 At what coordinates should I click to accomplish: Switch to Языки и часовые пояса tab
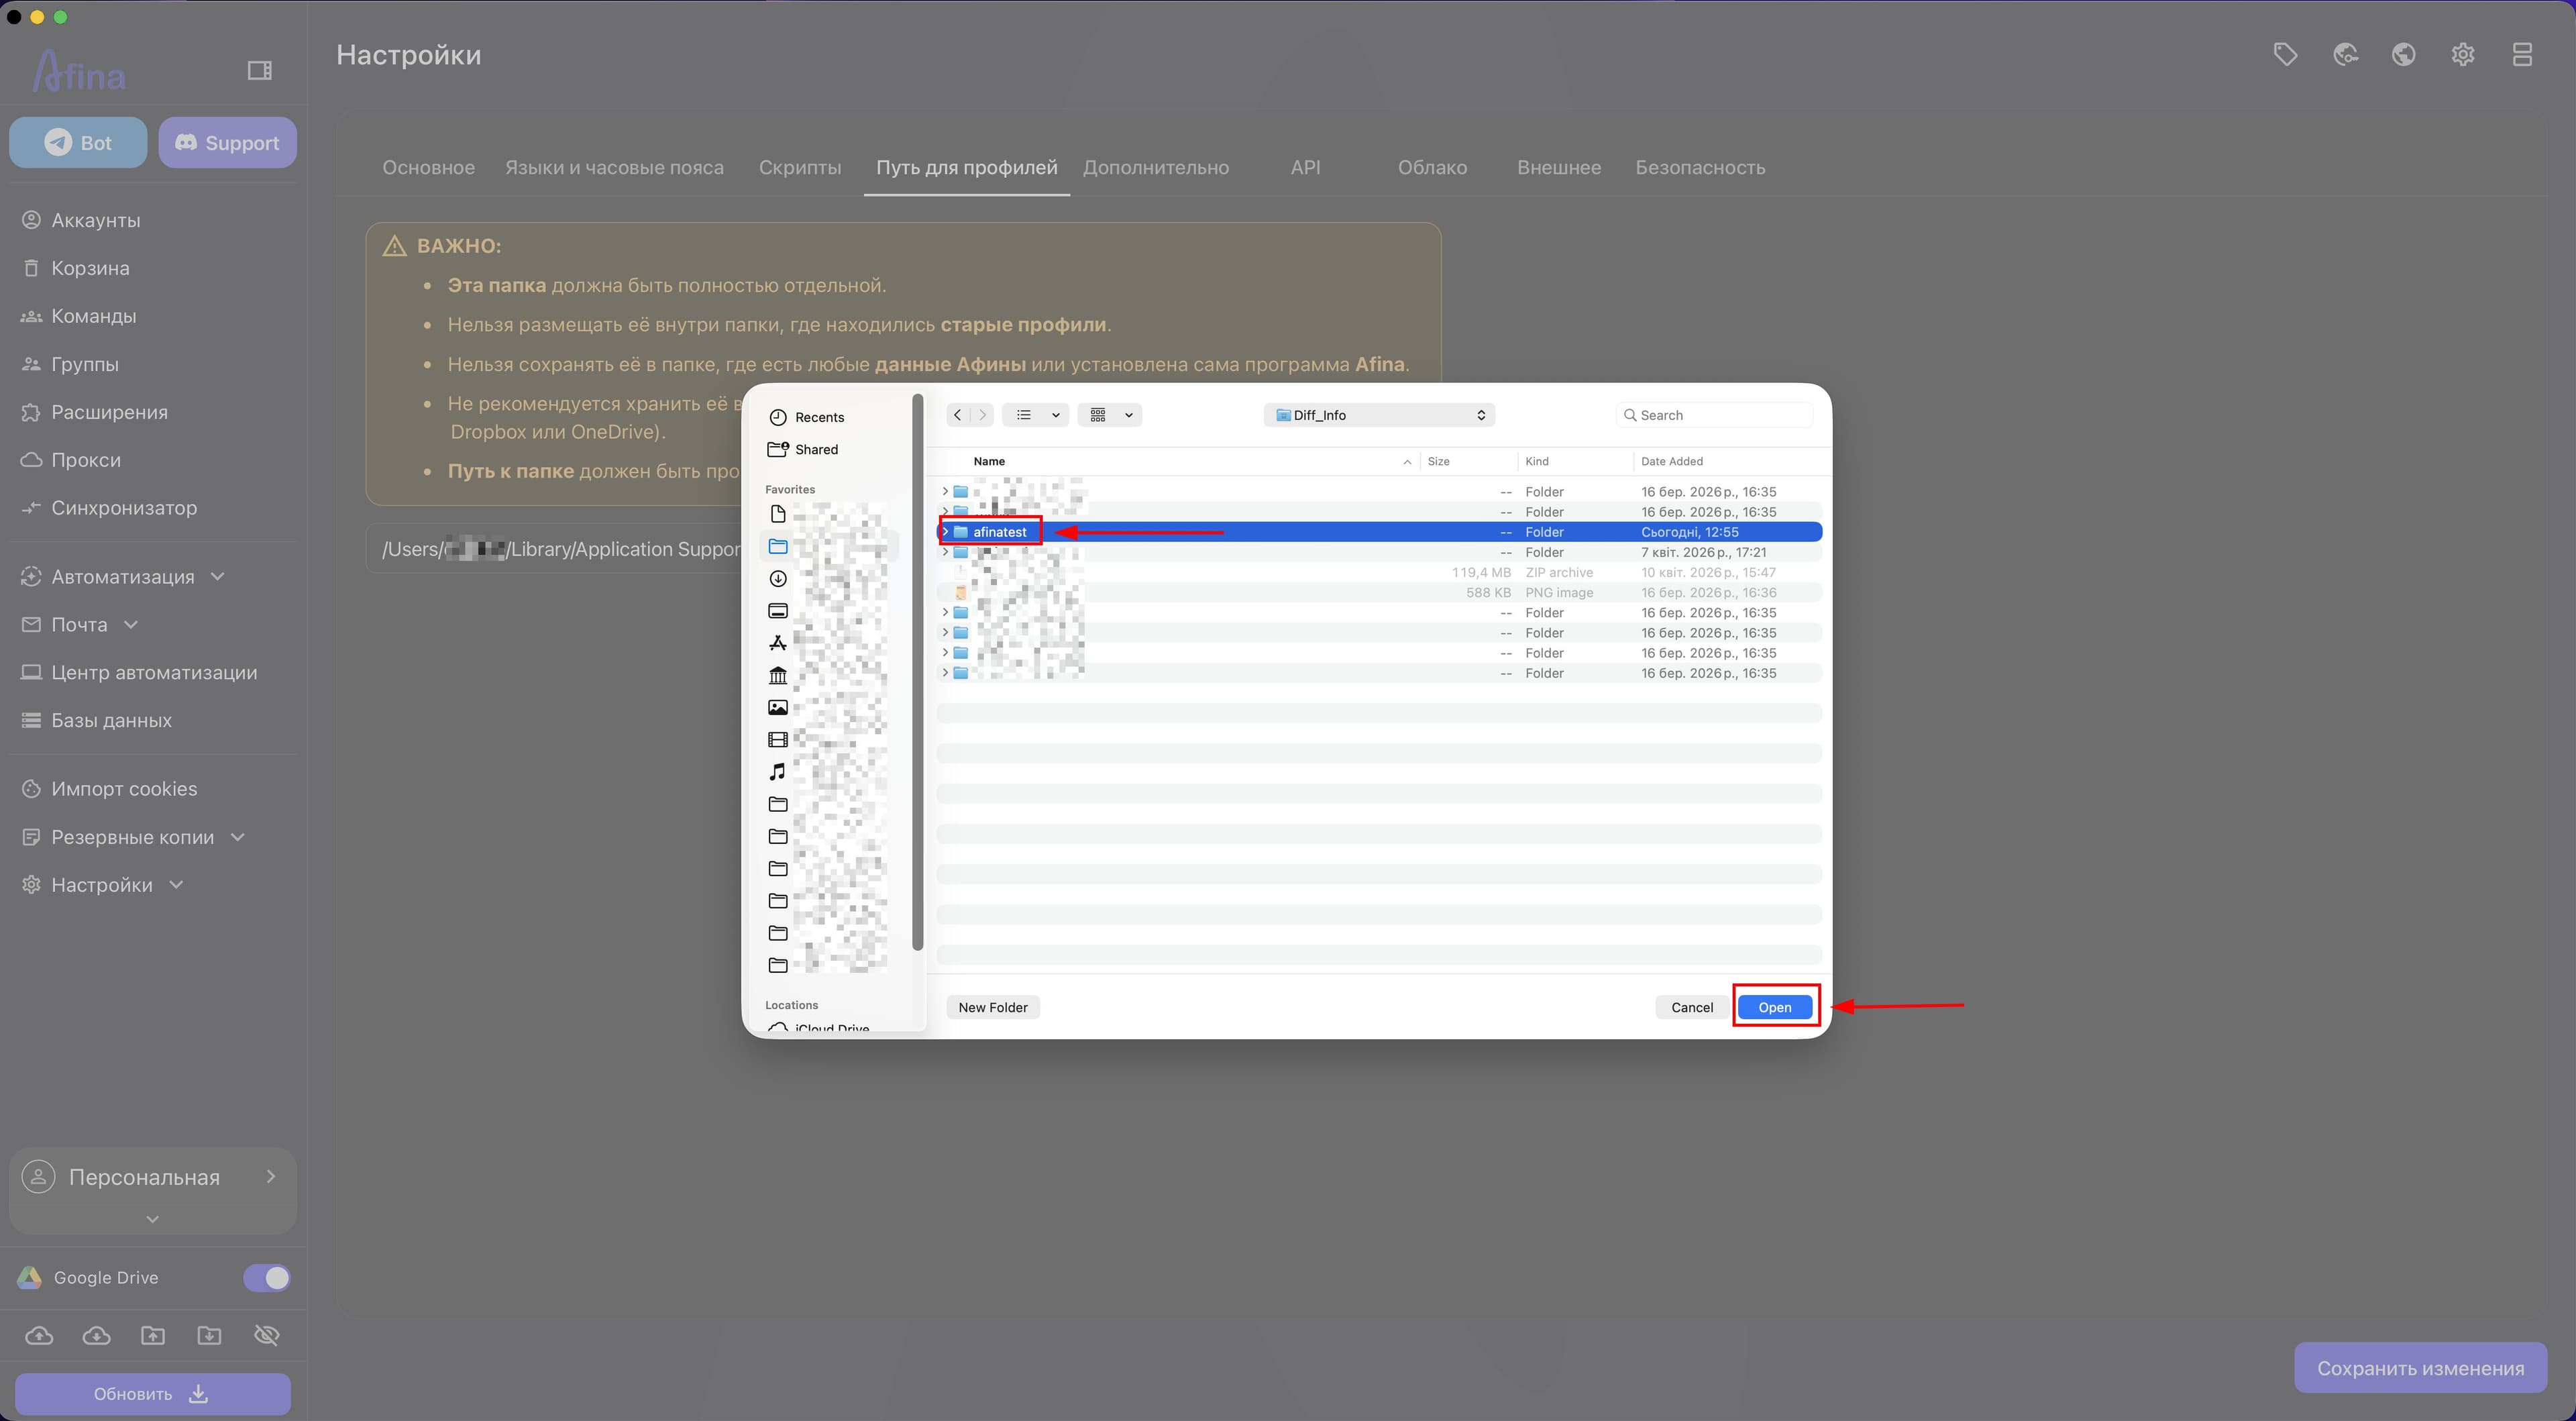(614, 168)
